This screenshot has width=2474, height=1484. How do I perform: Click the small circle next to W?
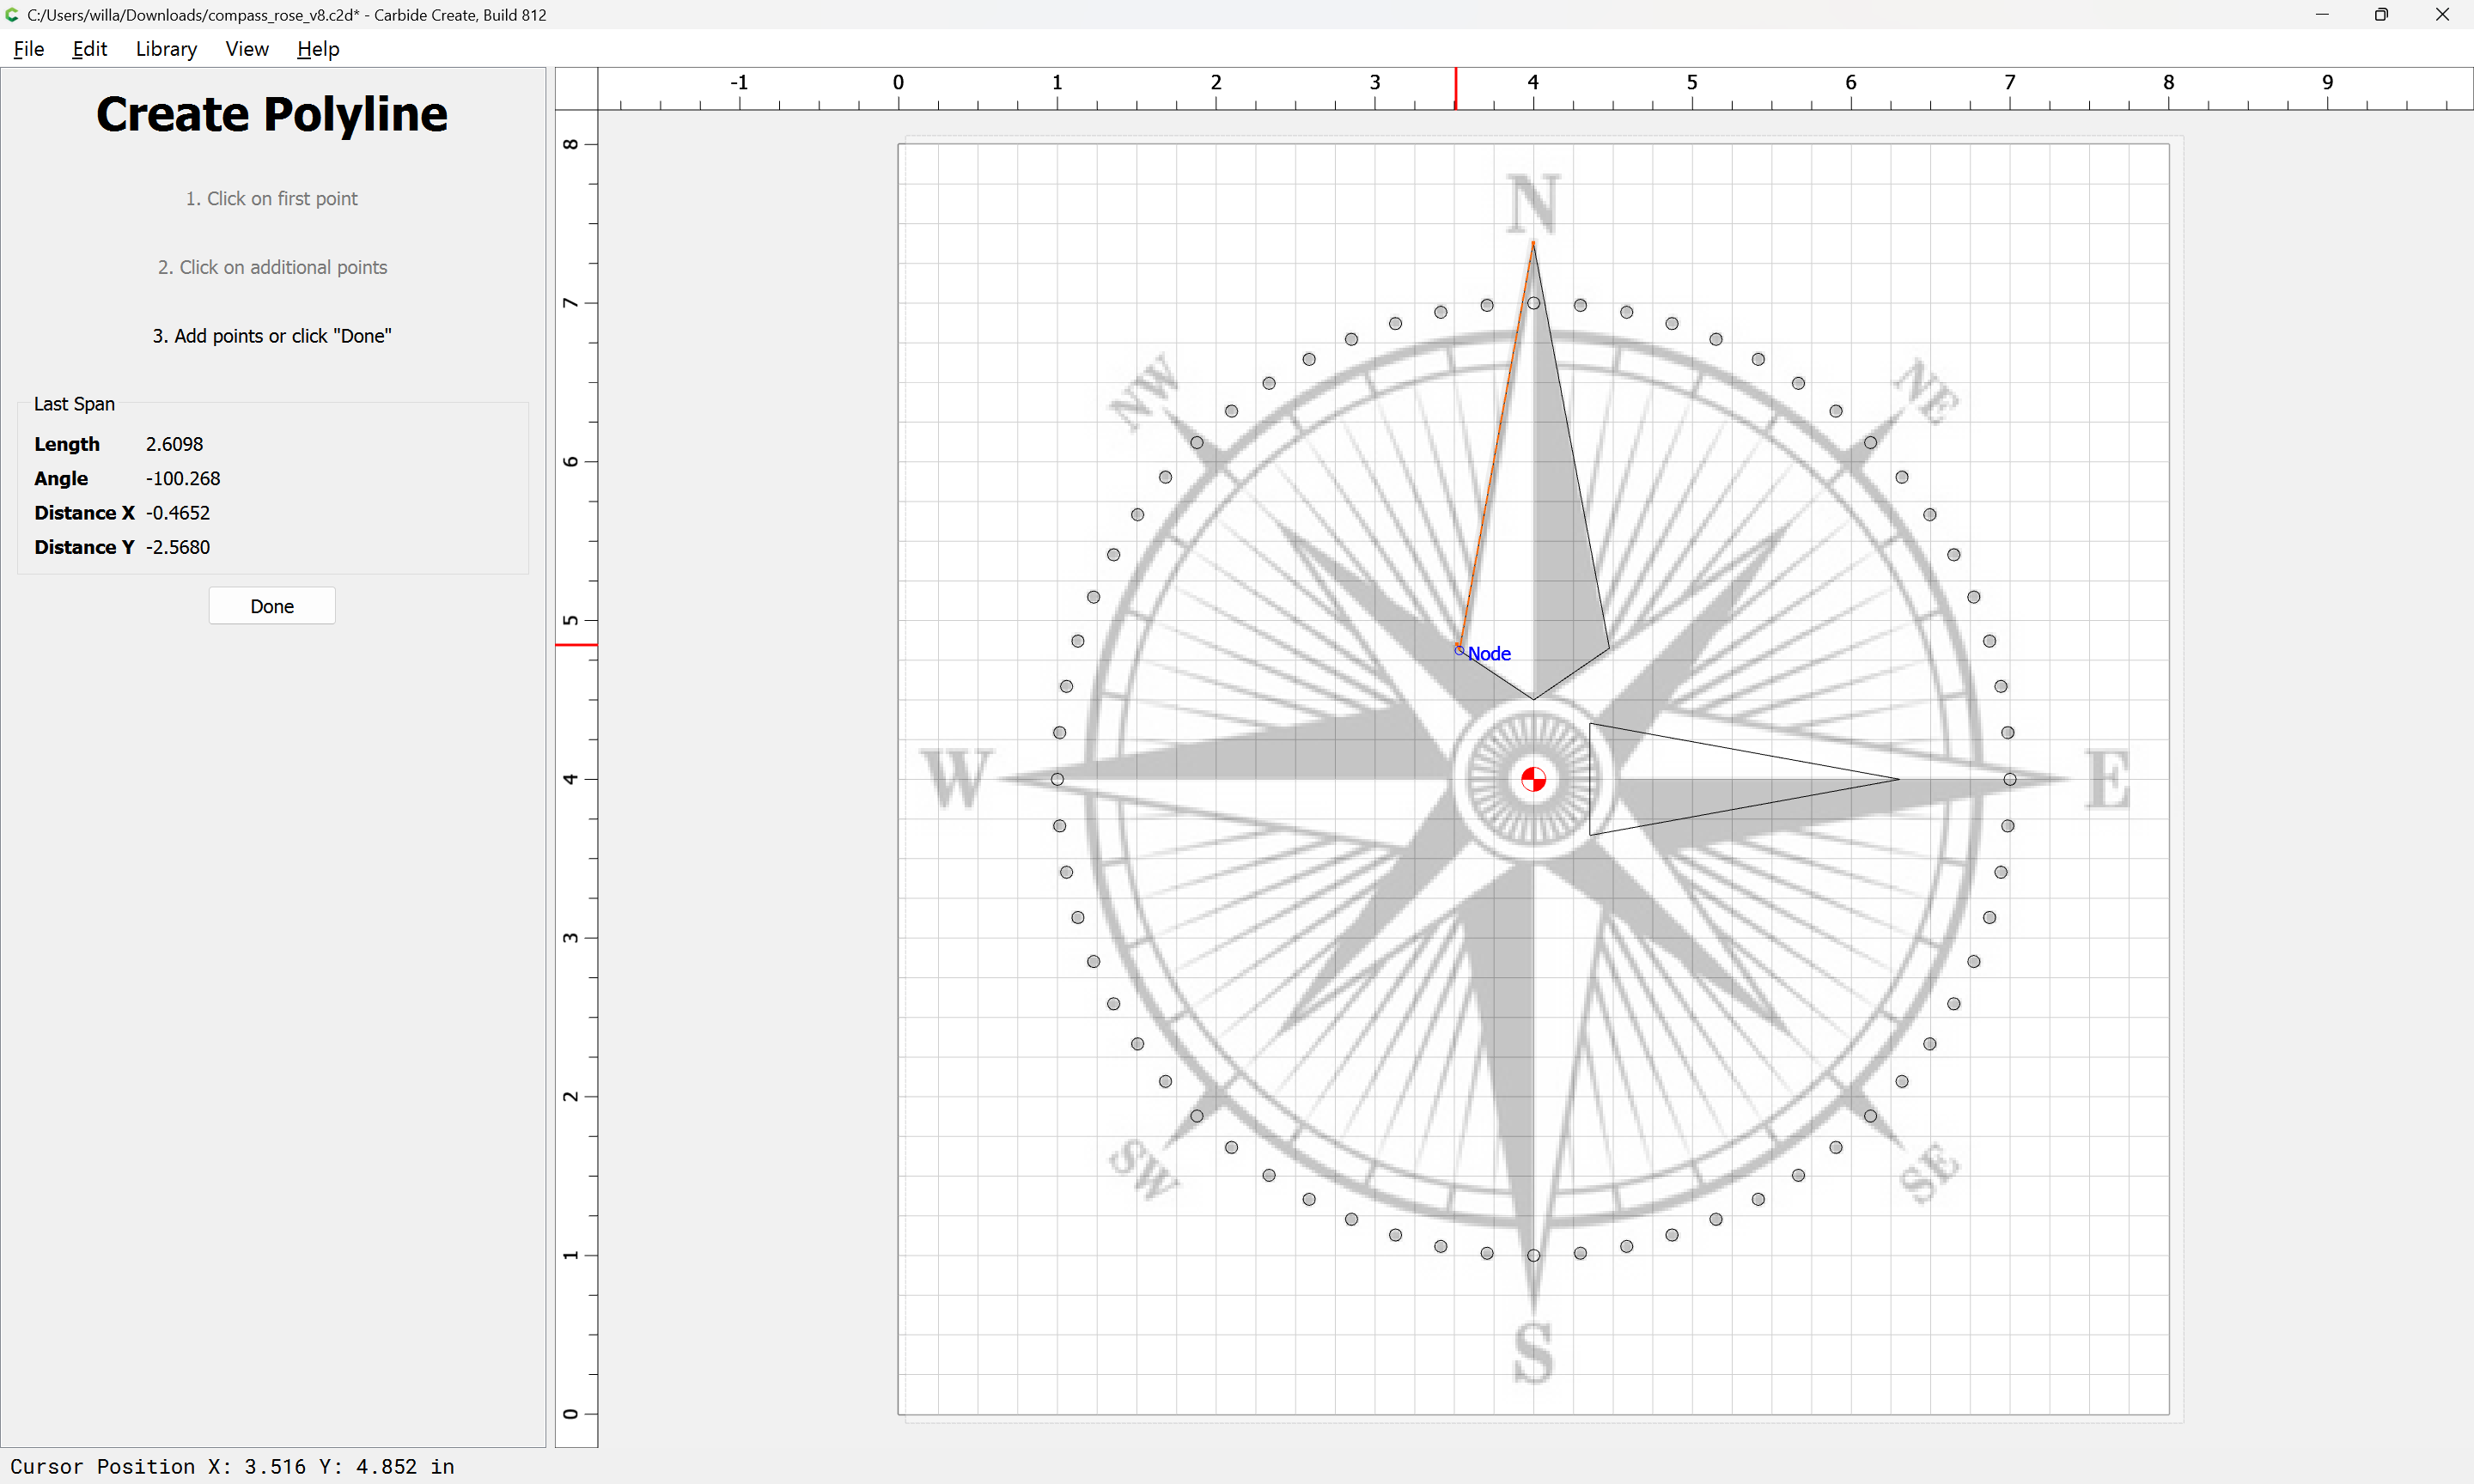[x=1057, y=779]
